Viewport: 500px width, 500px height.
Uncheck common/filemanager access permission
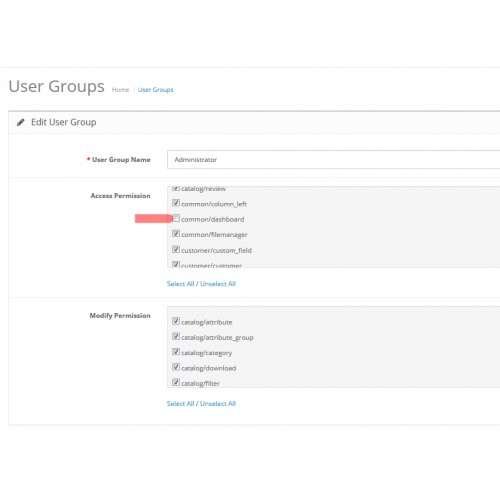176,234
